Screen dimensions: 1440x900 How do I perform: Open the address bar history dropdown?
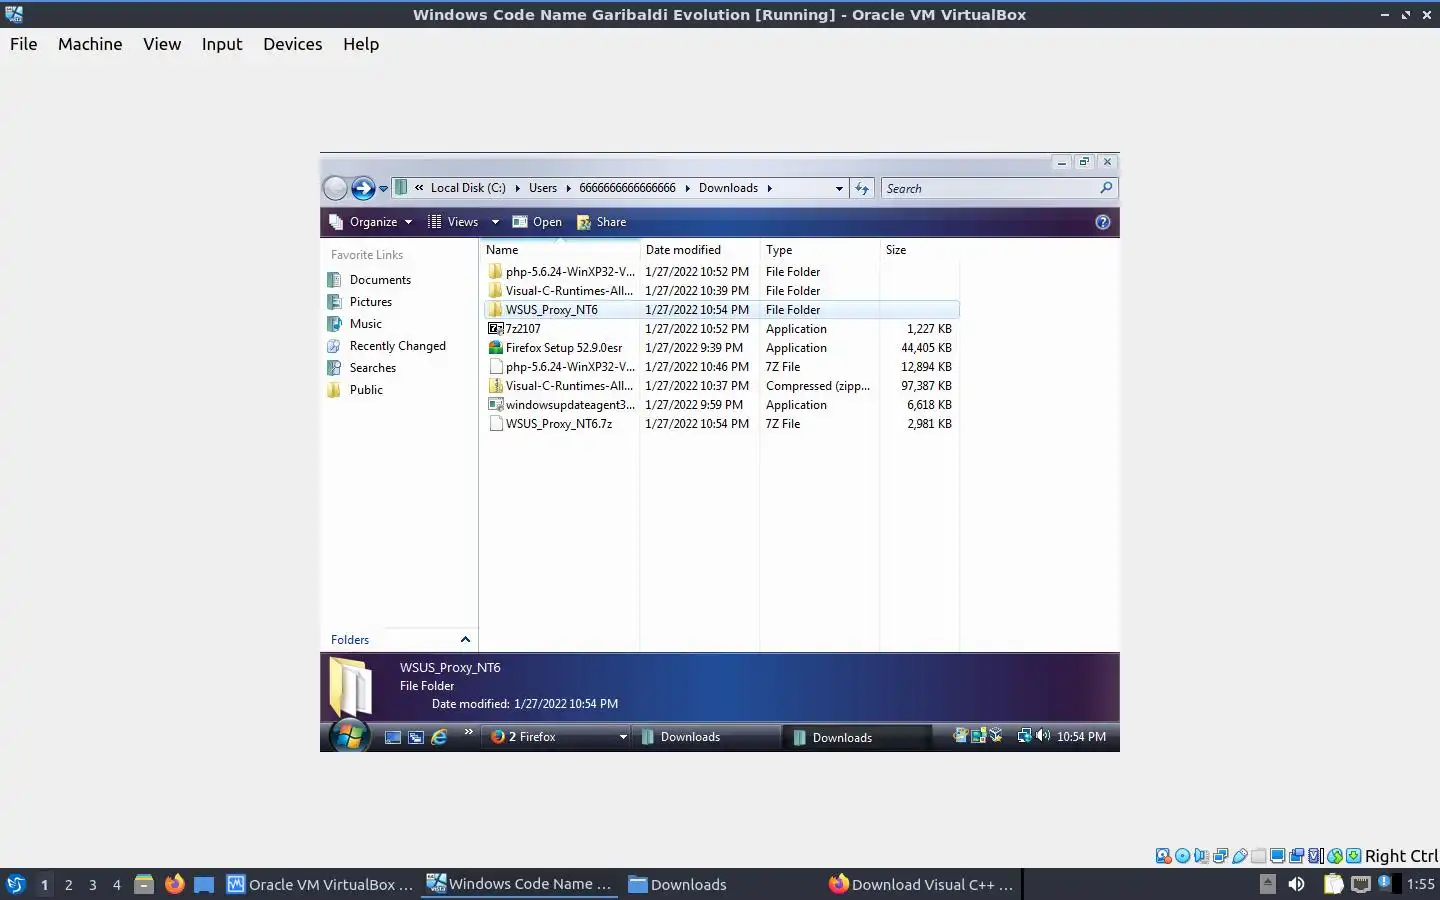click(x=839, y=188)
